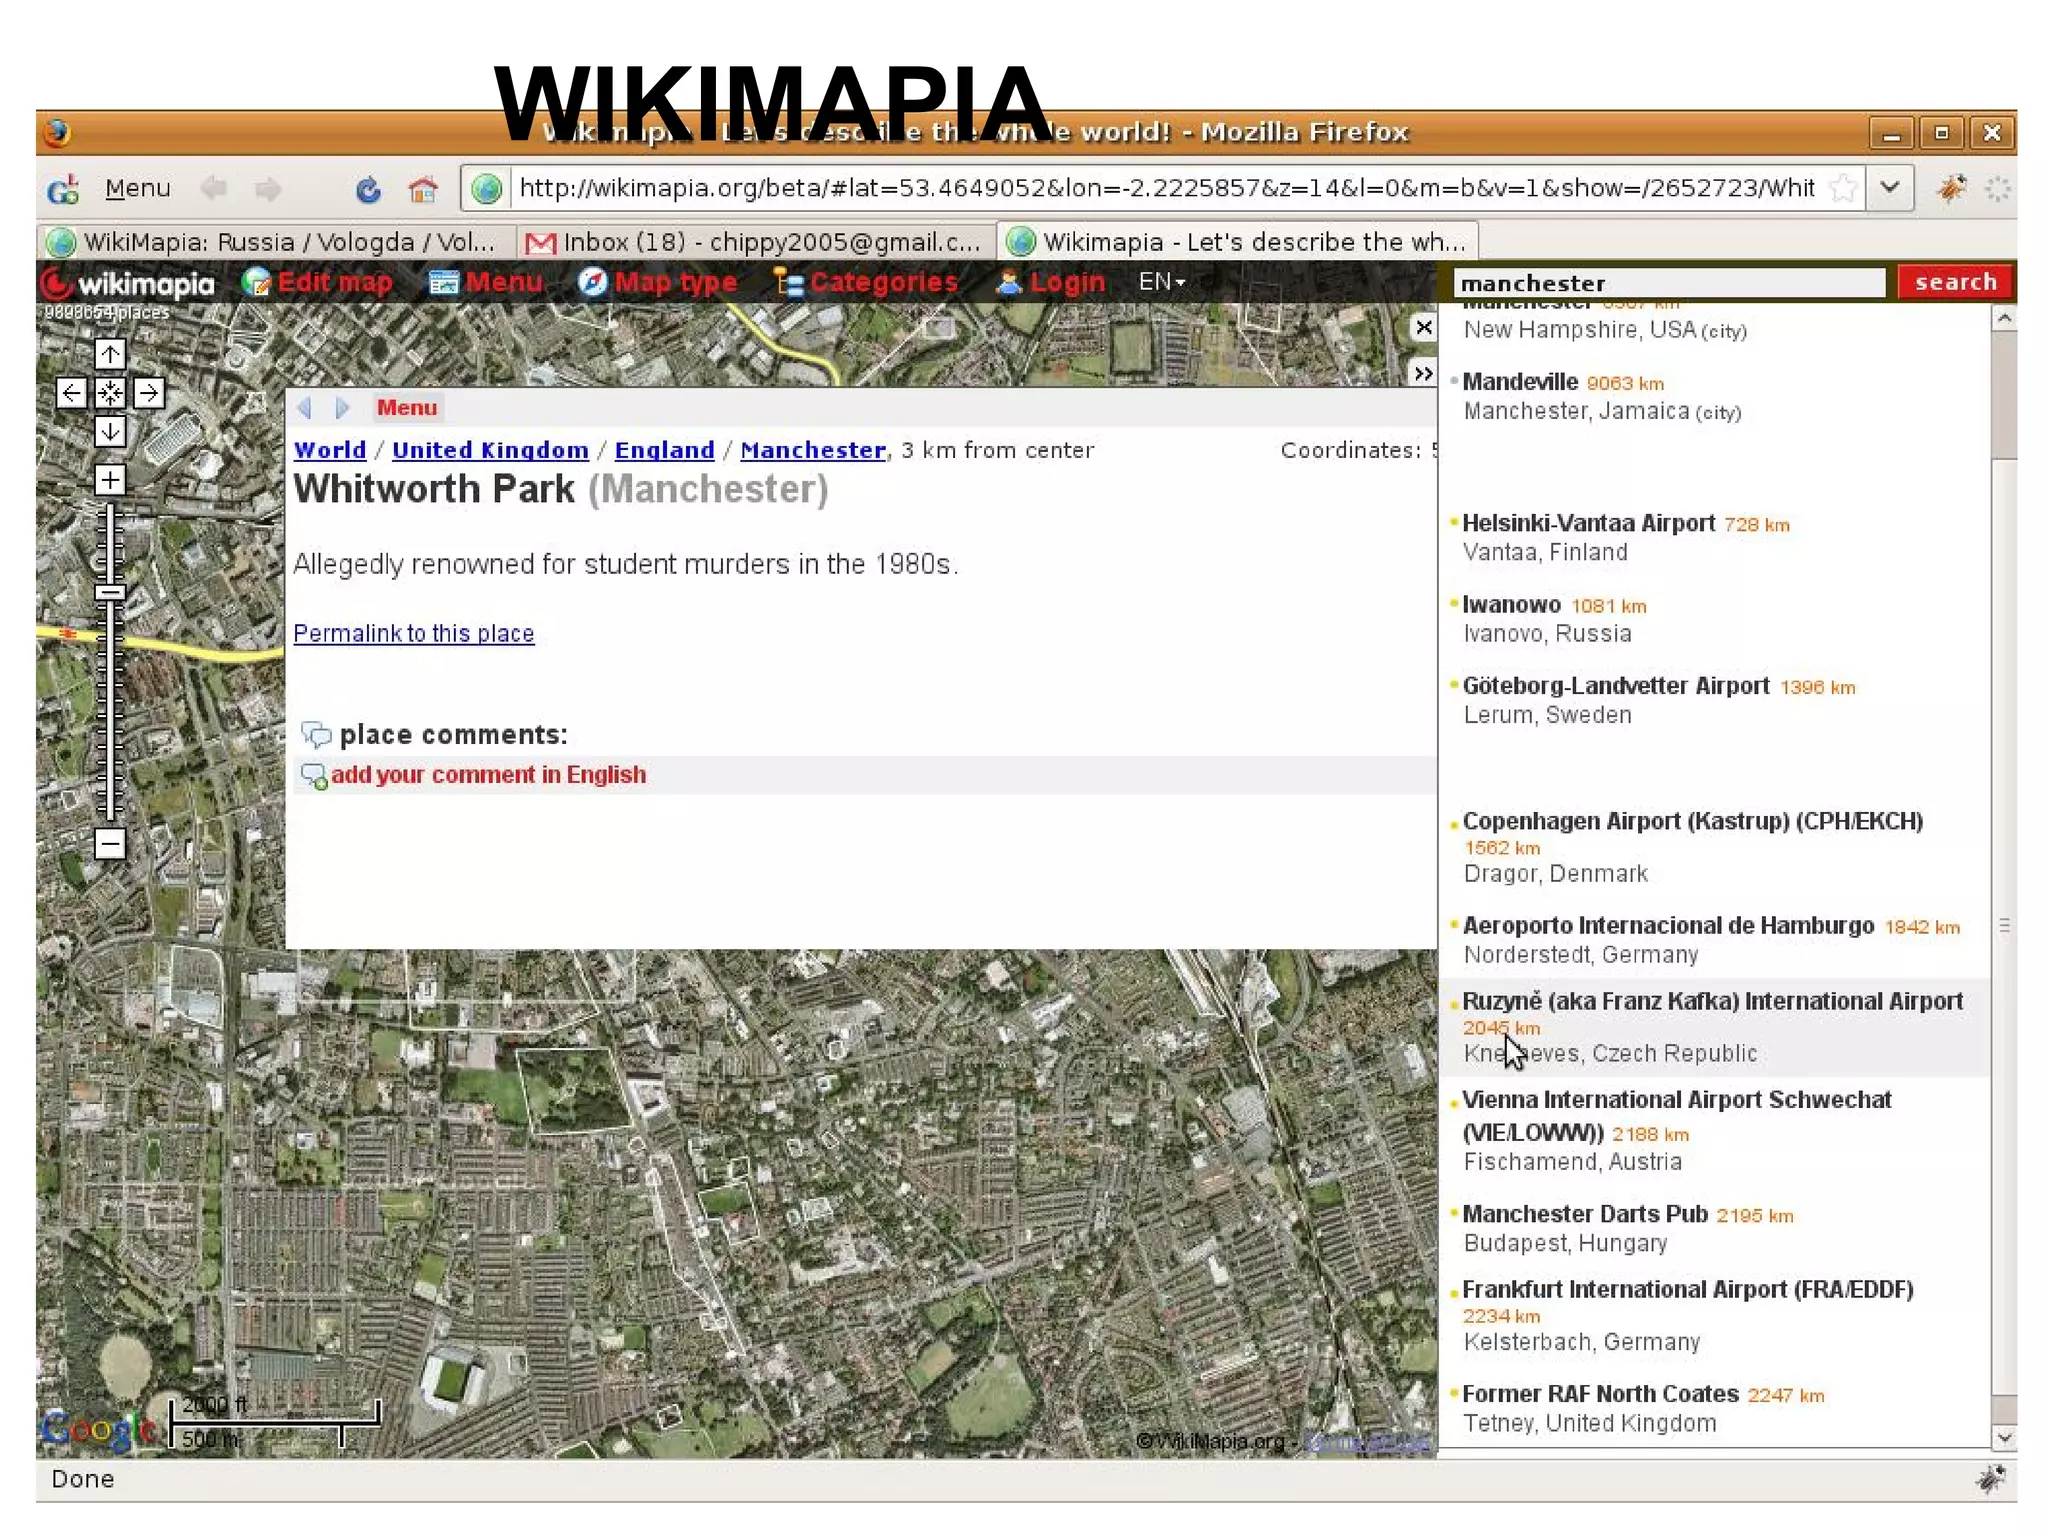Select Göteborg-Landvetter Airport result
The height and width of the screenshot is (1535, 2048).
(1615, 686)
